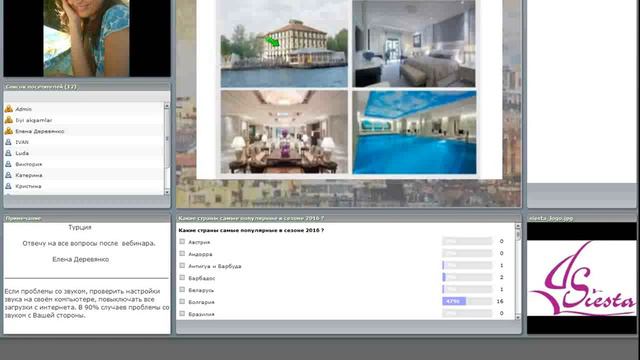Click the hotel lobby lounge photo

pyautogui.click(x=284, y=132)
